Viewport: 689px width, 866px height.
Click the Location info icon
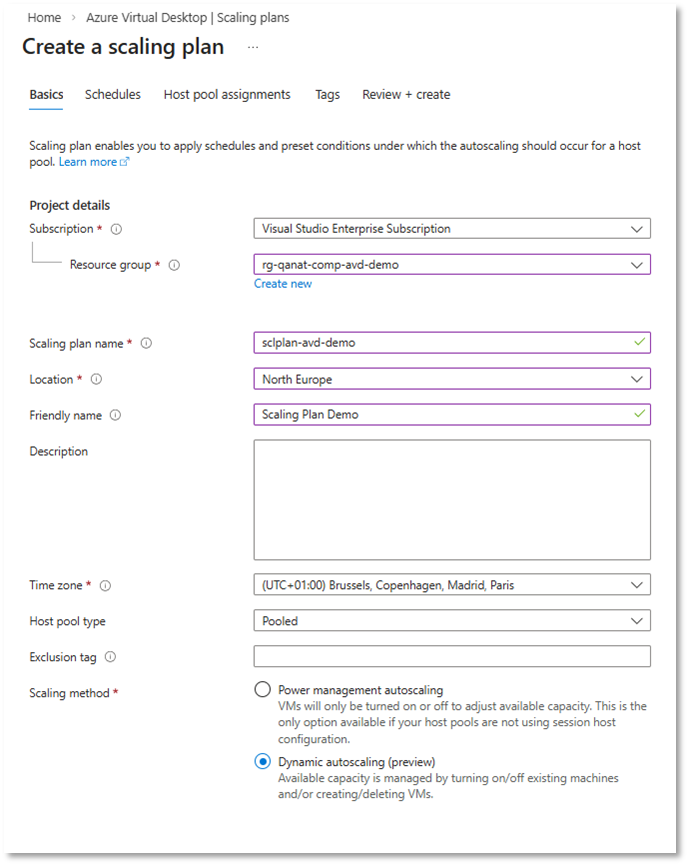click(95, 378)
